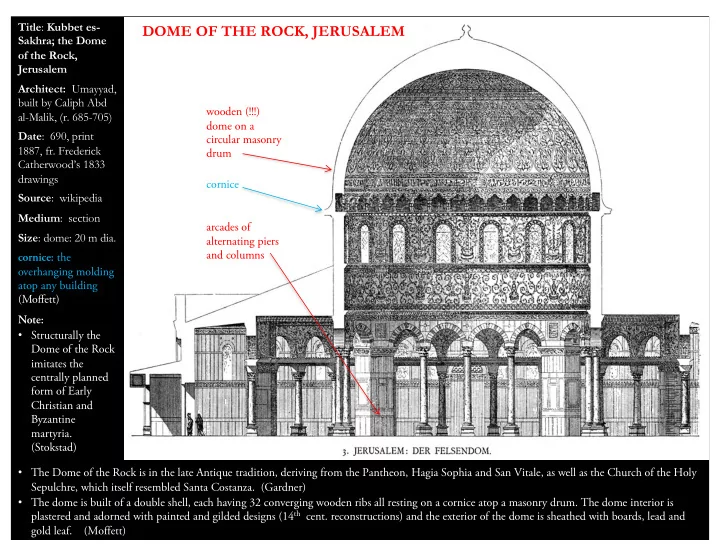Click the caption '3. JERUSALEM: DER FELSENDOM.'

pos(416,451)
